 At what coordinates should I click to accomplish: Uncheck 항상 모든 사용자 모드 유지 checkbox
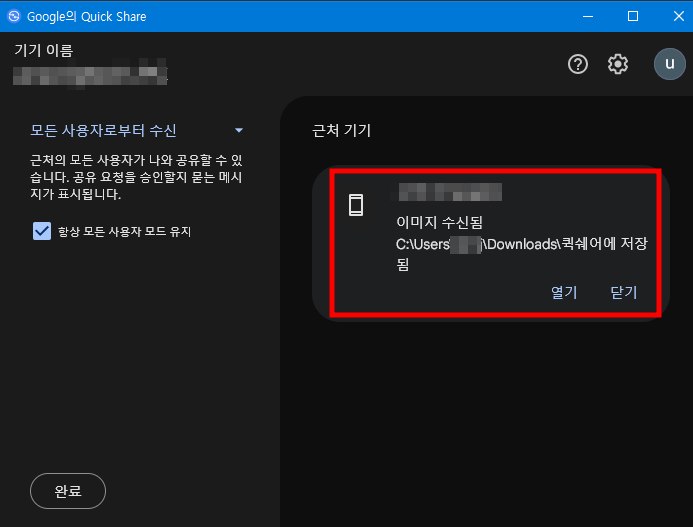tap(42, 231)
